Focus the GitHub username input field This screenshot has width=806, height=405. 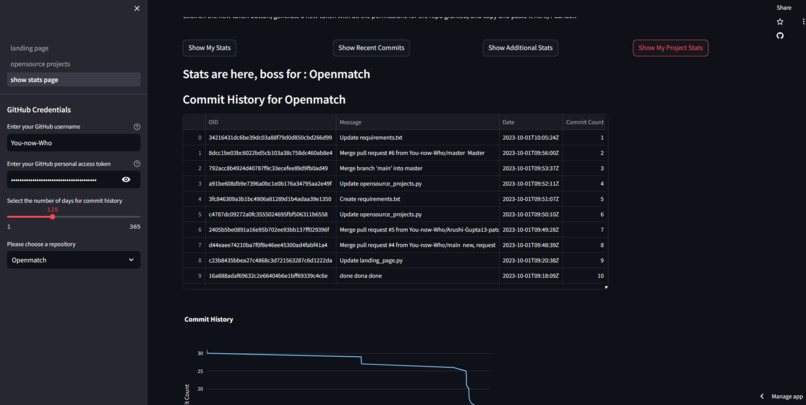(74, 143)
